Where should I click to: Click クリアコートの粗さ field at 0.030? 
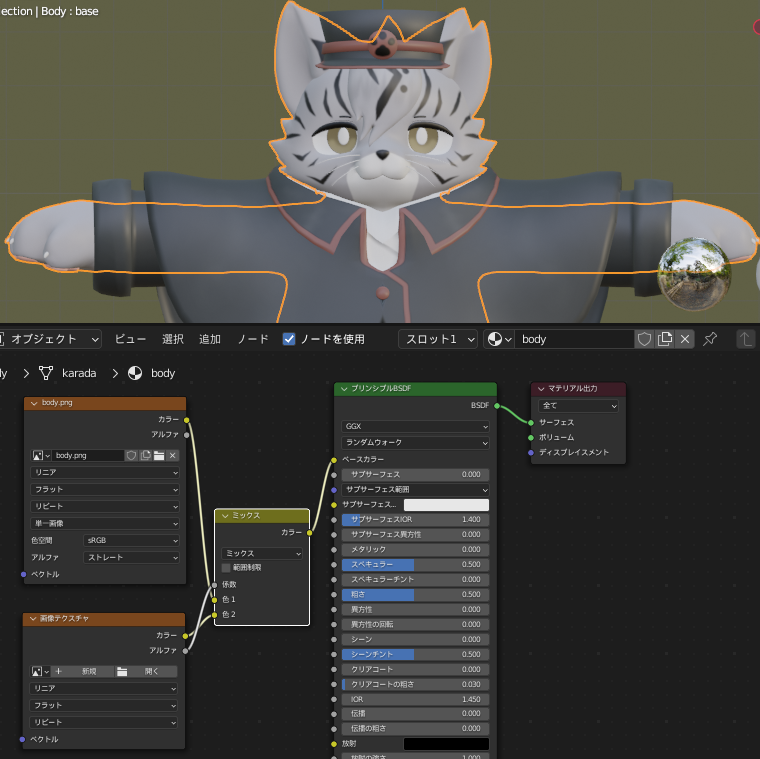[415, 685]
